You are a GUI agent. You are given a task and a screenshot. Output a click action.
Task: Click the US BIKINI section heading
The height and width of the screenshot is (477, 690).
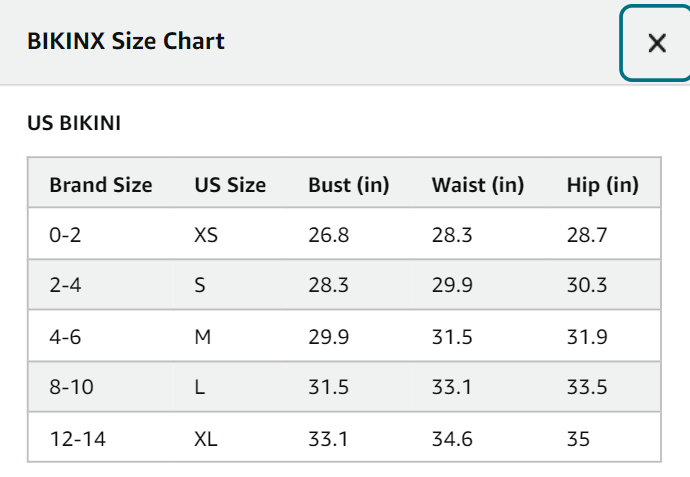tap(74, 123)
